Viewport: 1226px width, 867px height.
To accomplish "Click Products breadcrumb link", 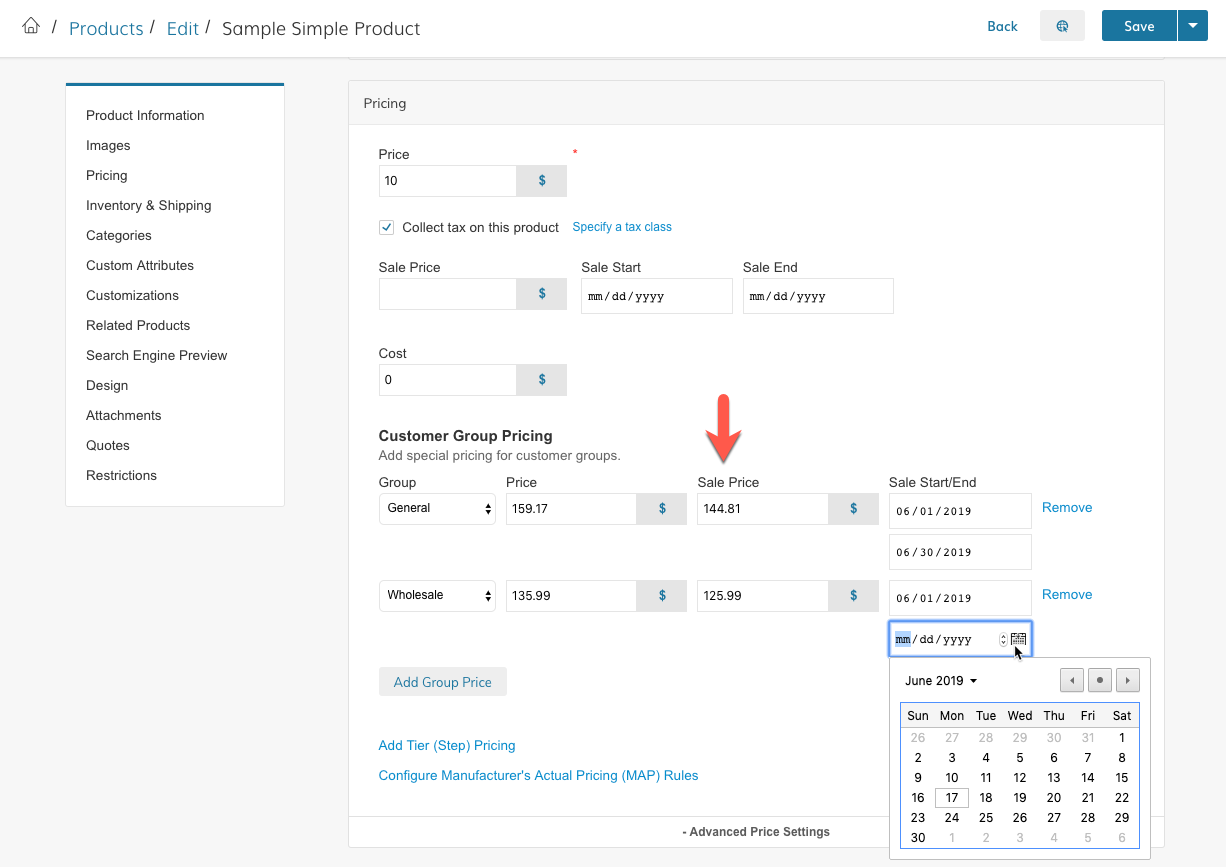I will point(106,28).
